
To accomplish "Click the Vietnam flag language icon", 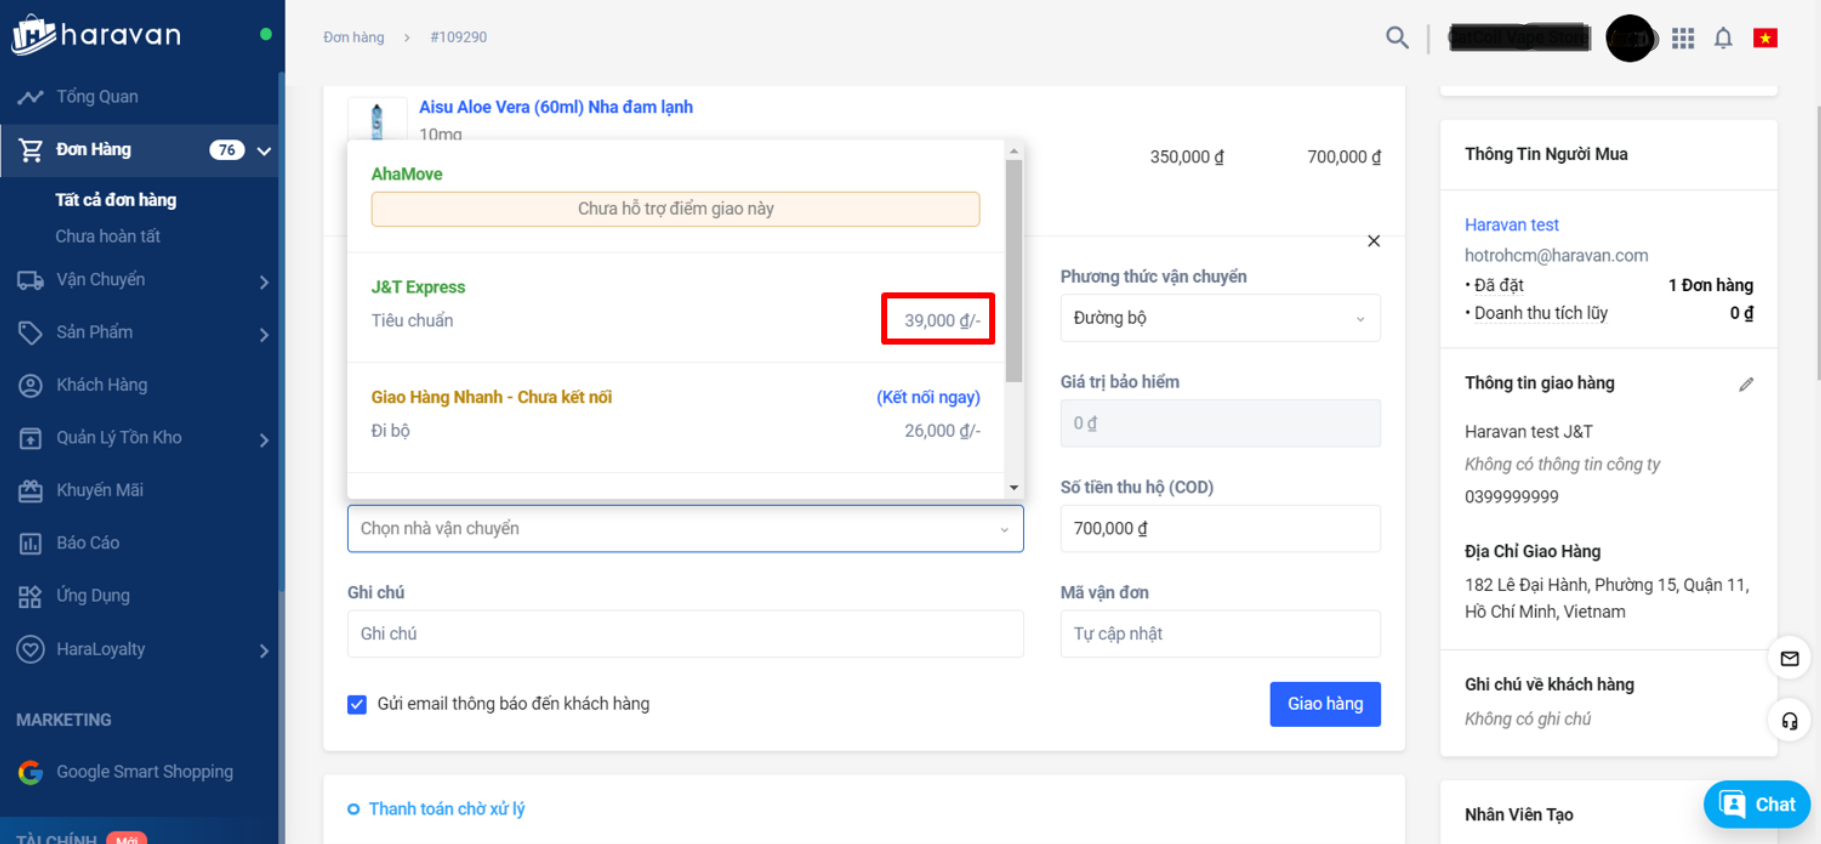I will coord(1765,38).
